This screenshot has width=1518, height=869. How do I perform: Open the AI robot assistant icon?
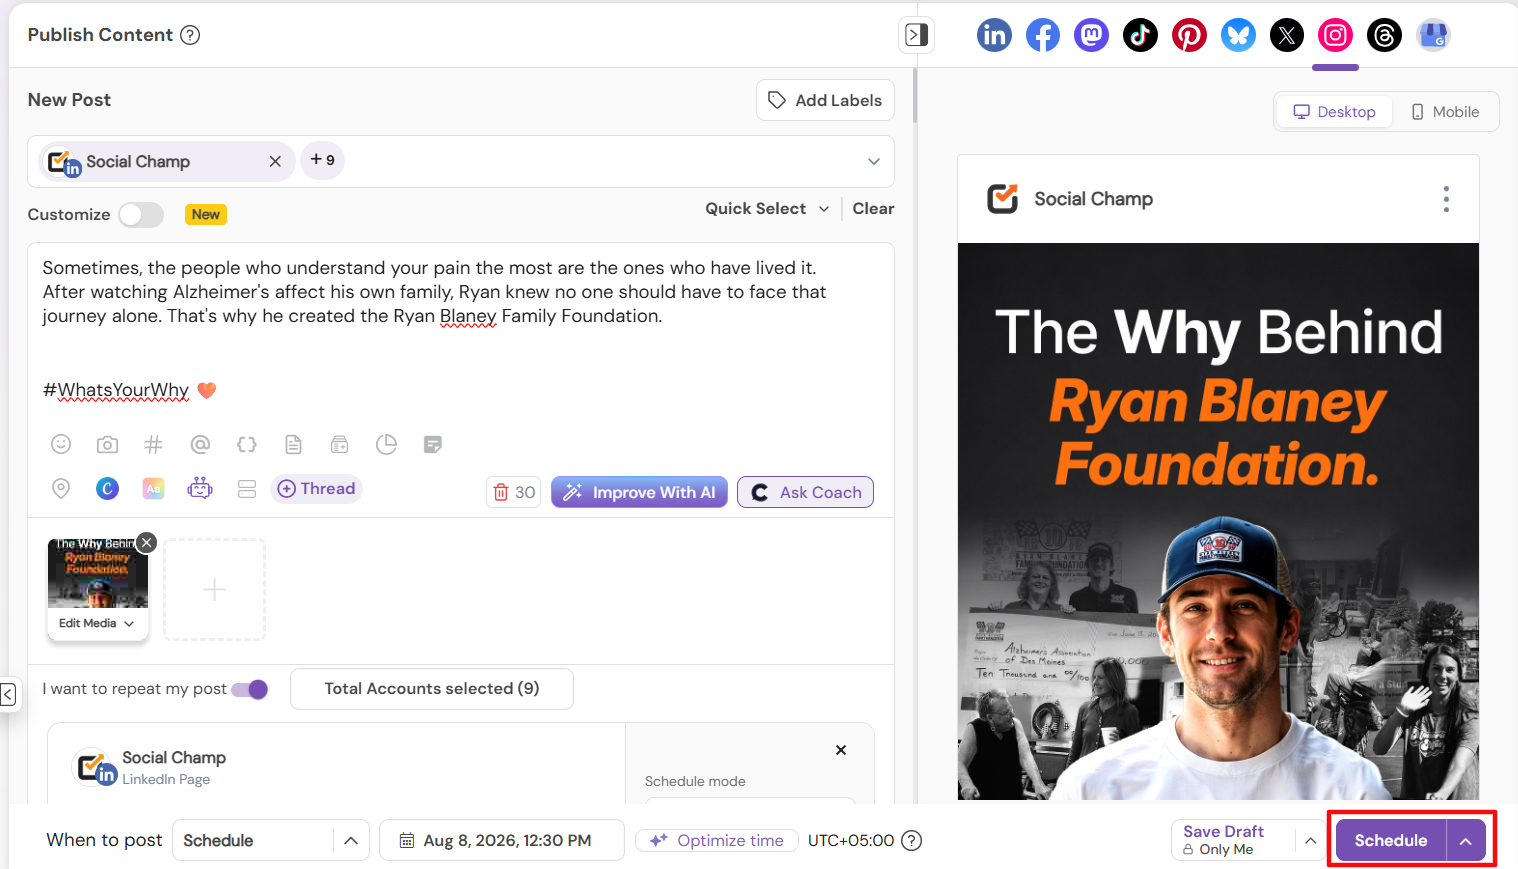(200, 488)
